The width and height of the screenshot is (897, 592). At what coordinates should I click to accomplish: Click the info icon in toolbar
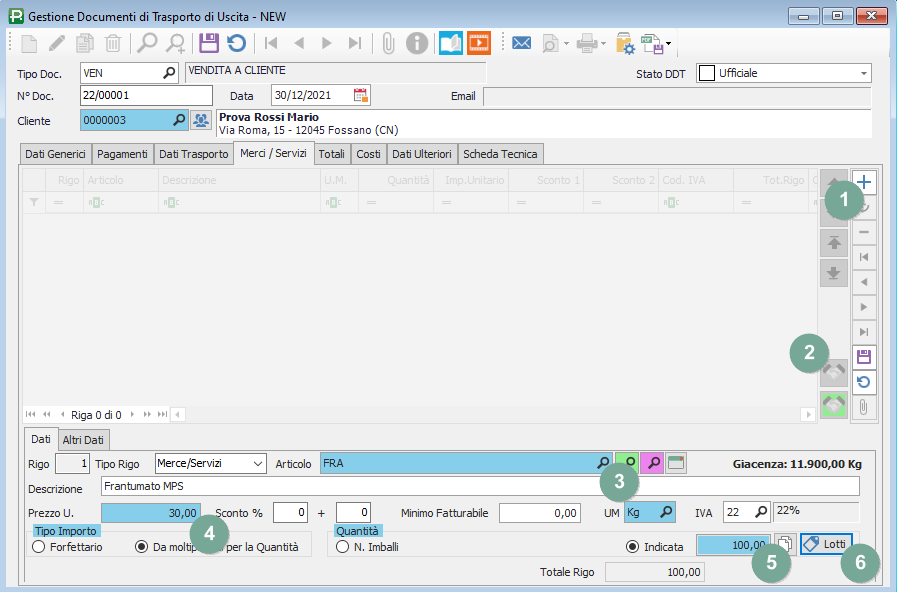pos(417,43)
